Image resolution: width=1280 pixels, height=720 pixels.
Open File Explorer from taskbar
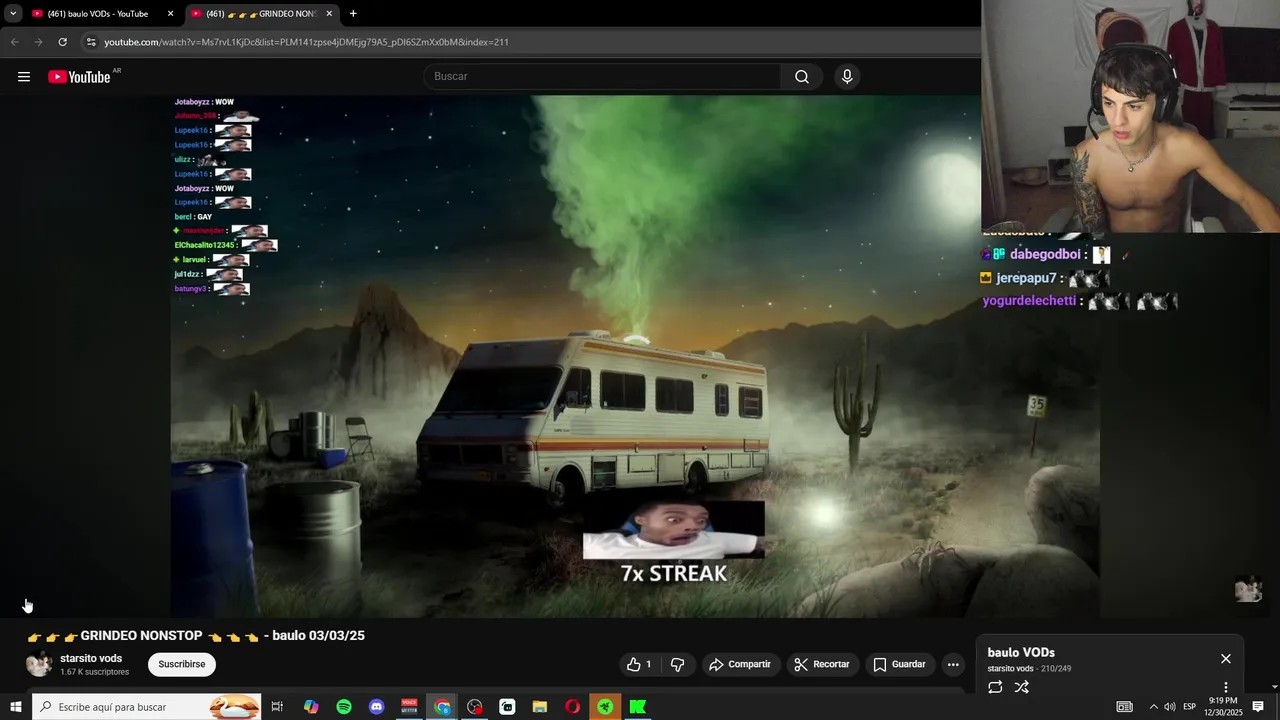tap(540, 707)
